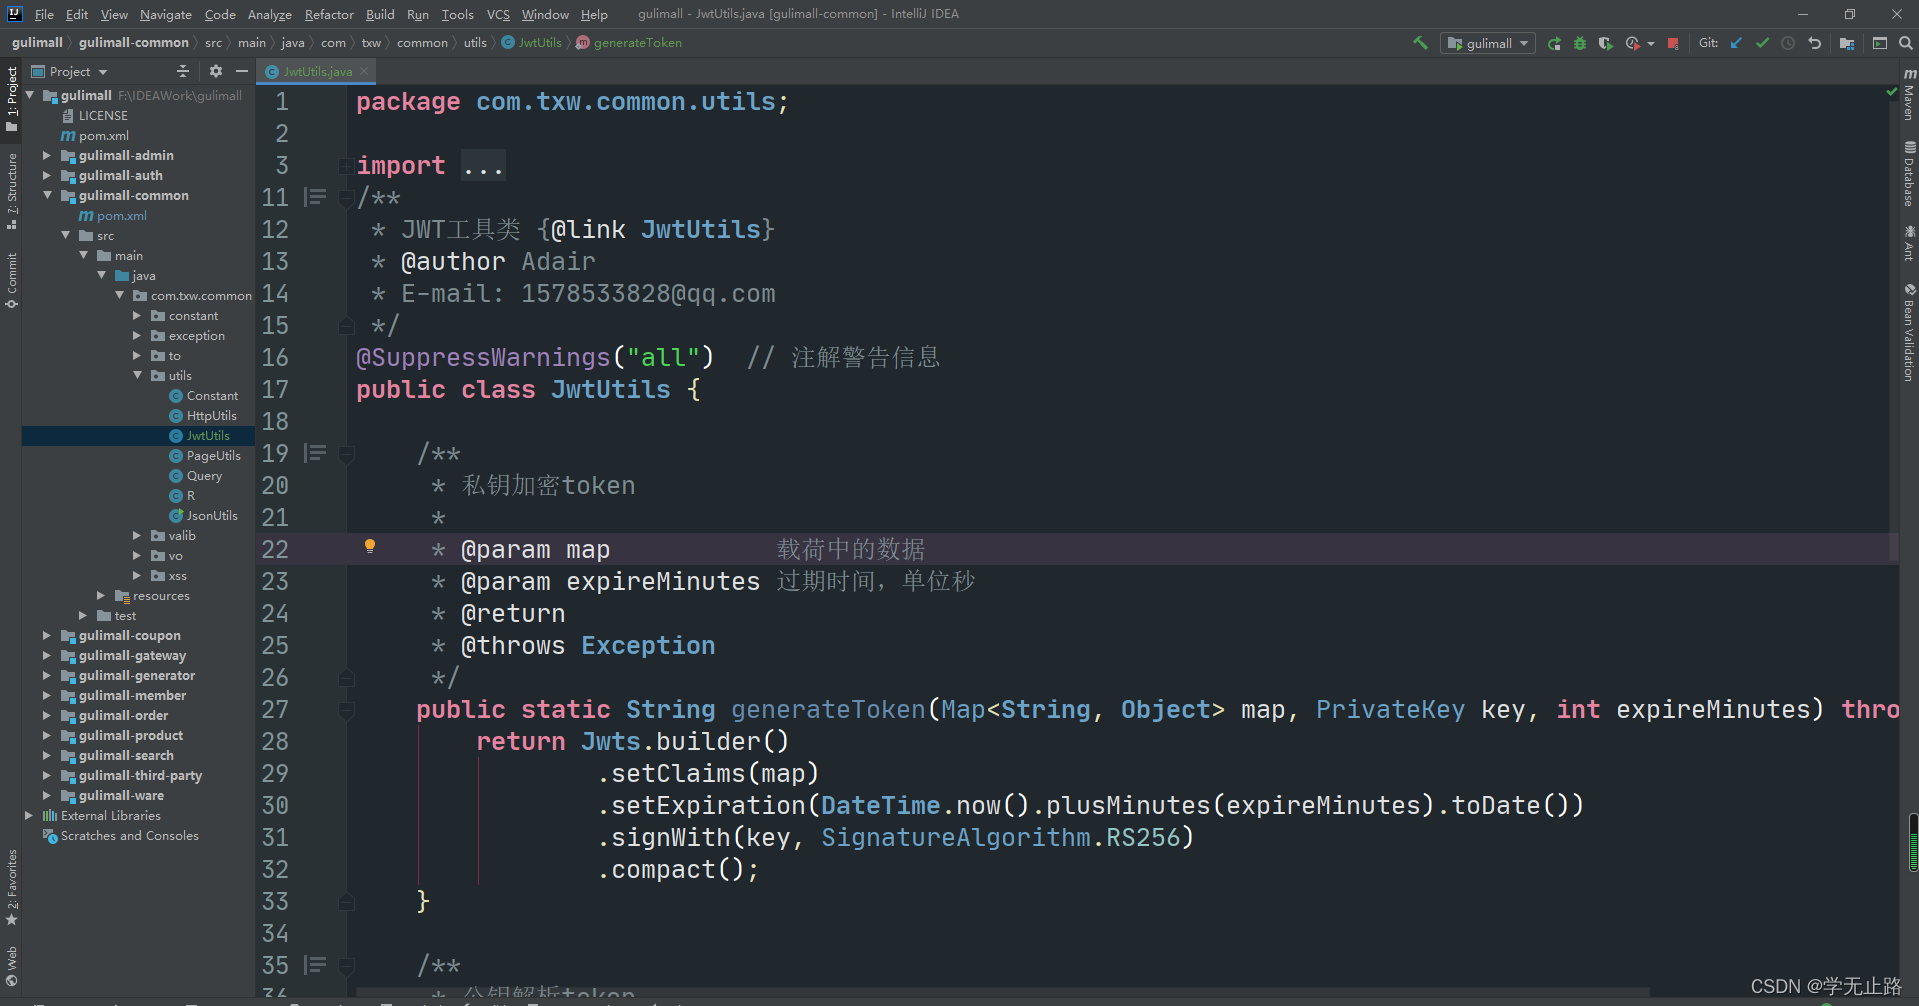Click the Git rollback undo arrow

pos(1814,43)
